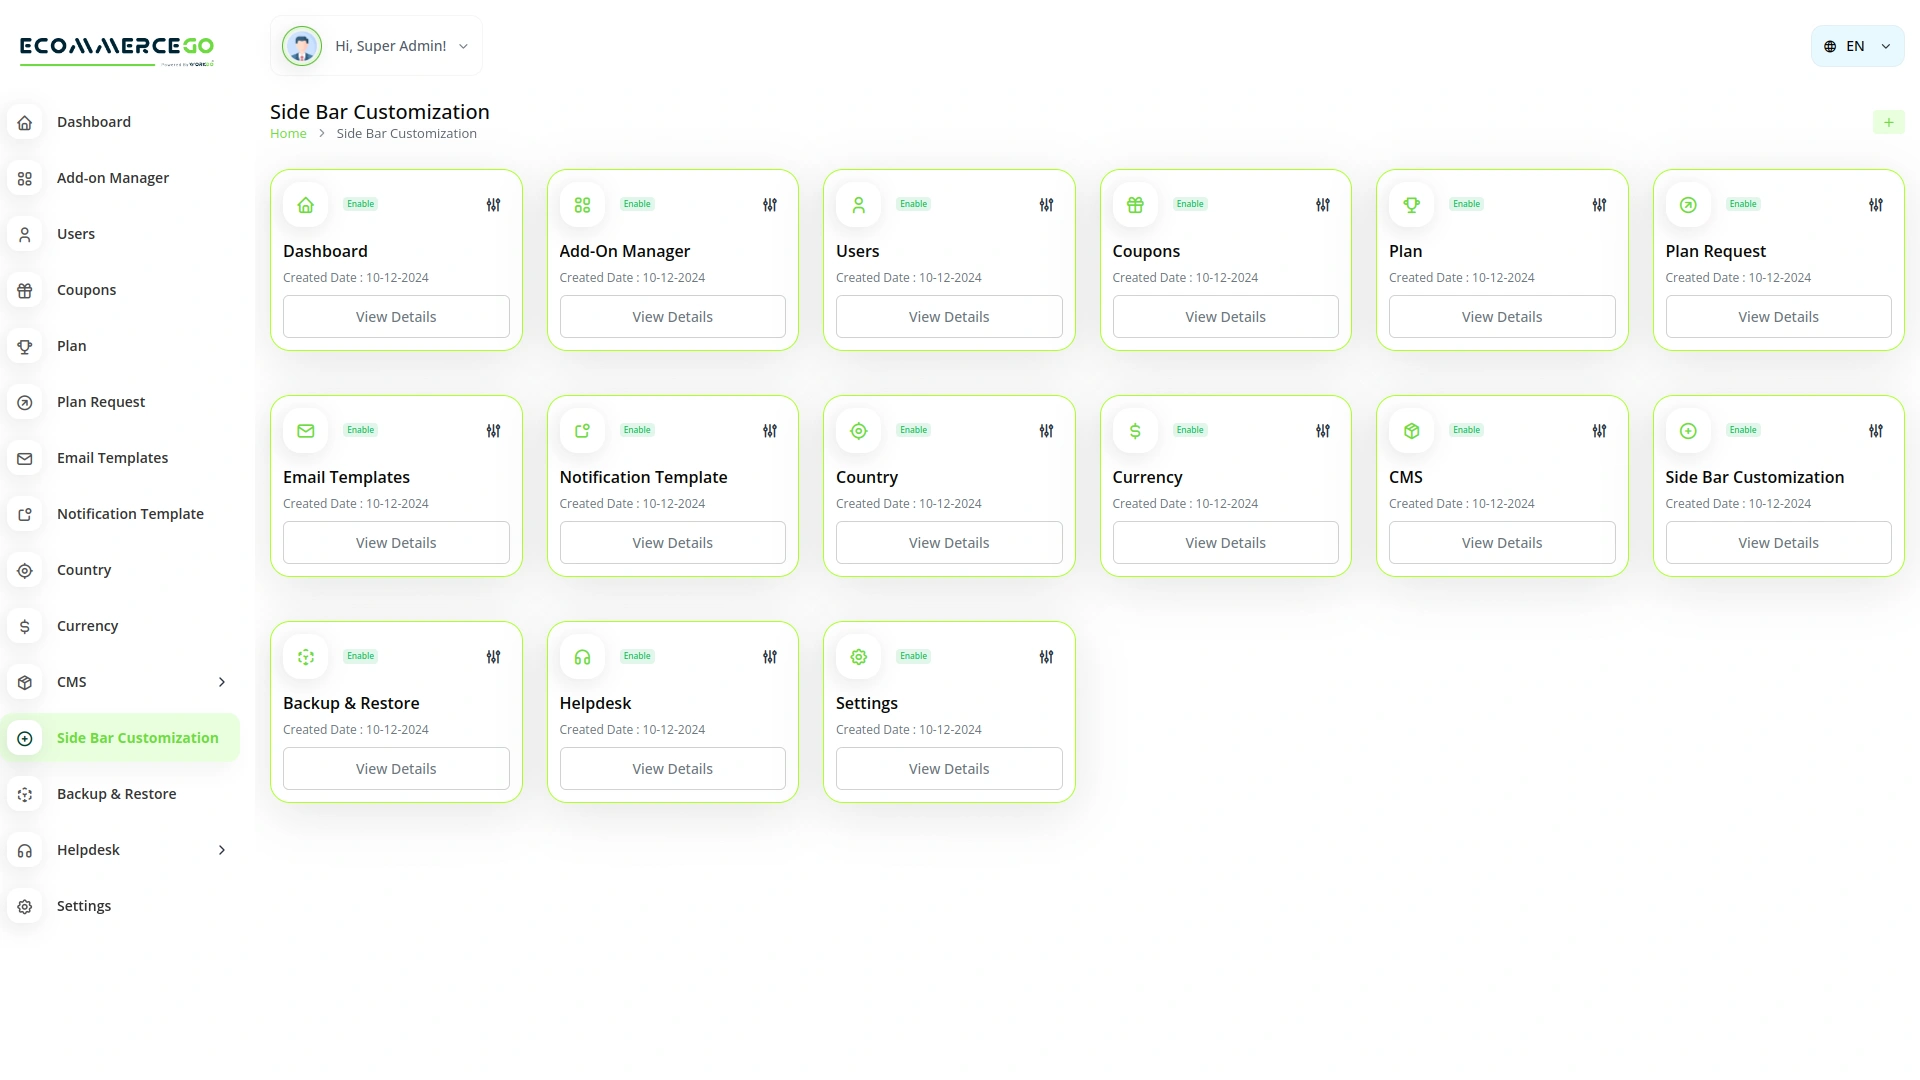This screenshot has height=1080, width=1920.
Task: Select Side Bar Customization in sidebar menu
Action: click(138, 737)
